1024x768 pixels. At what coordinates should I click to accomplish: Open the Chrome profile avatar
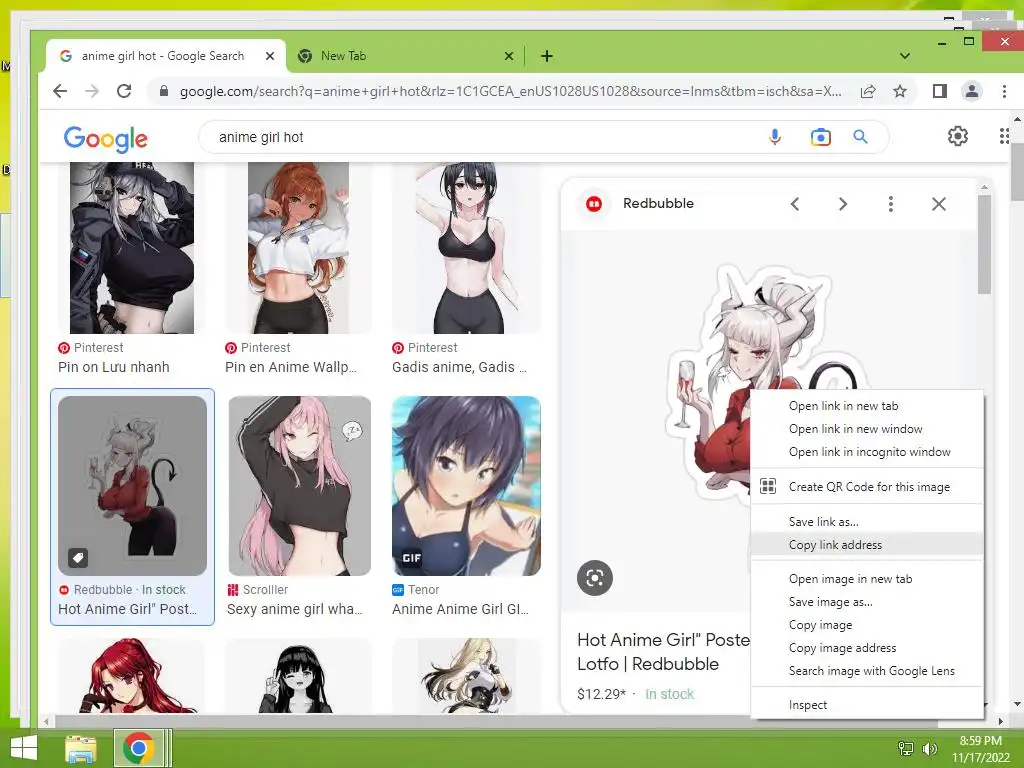tap(972, 91)
